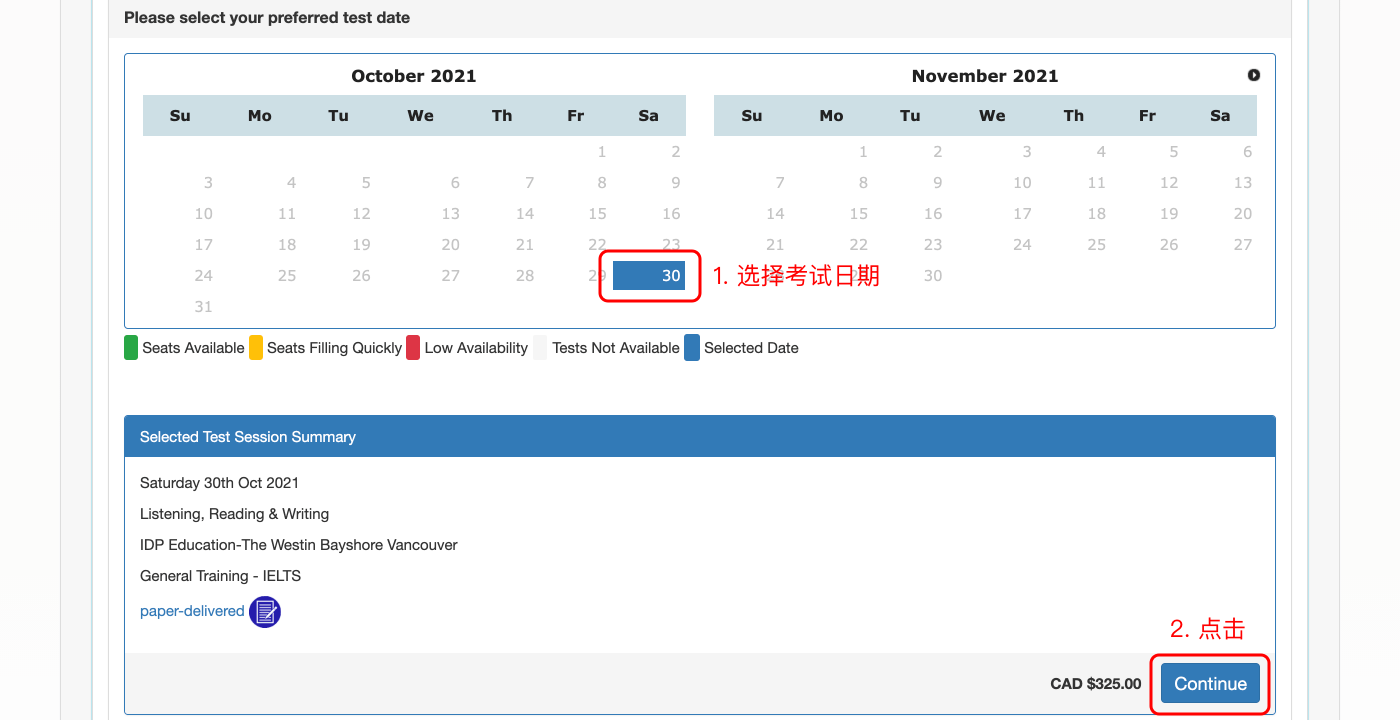Screen dimensions: 1400x720
Task: Select highlighted October 30 date
Action: [x=649, y=276]
